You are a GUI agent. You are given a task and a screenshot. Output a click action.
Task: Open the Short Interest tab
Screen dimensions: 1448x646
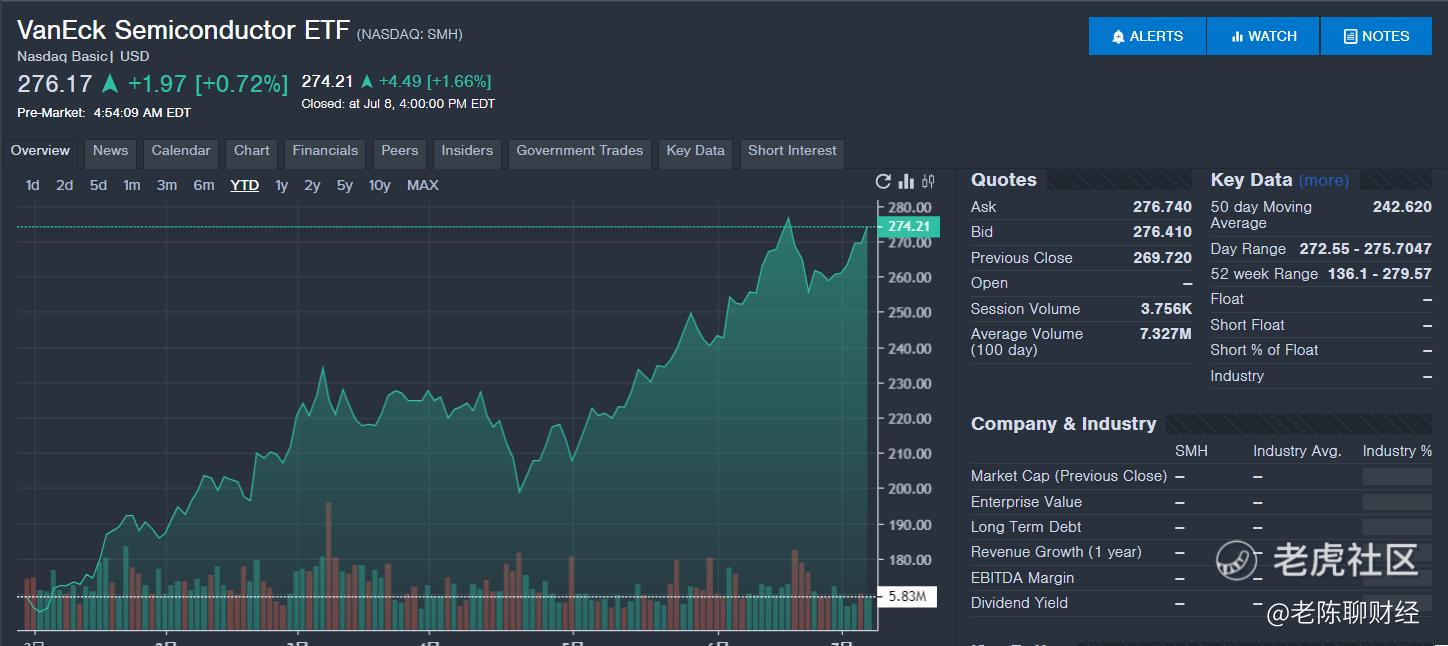coord(792,151)
